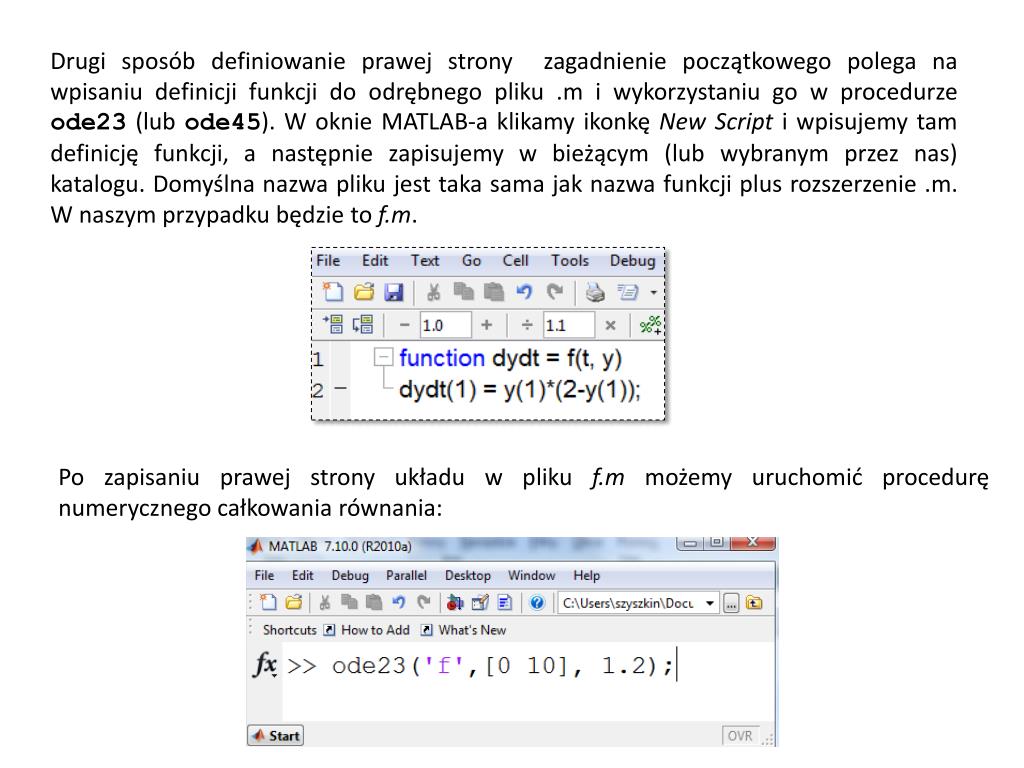1024x768 pixels.
Task: Open Edit menu in MATLAB main window
Action: click(302, 575)
